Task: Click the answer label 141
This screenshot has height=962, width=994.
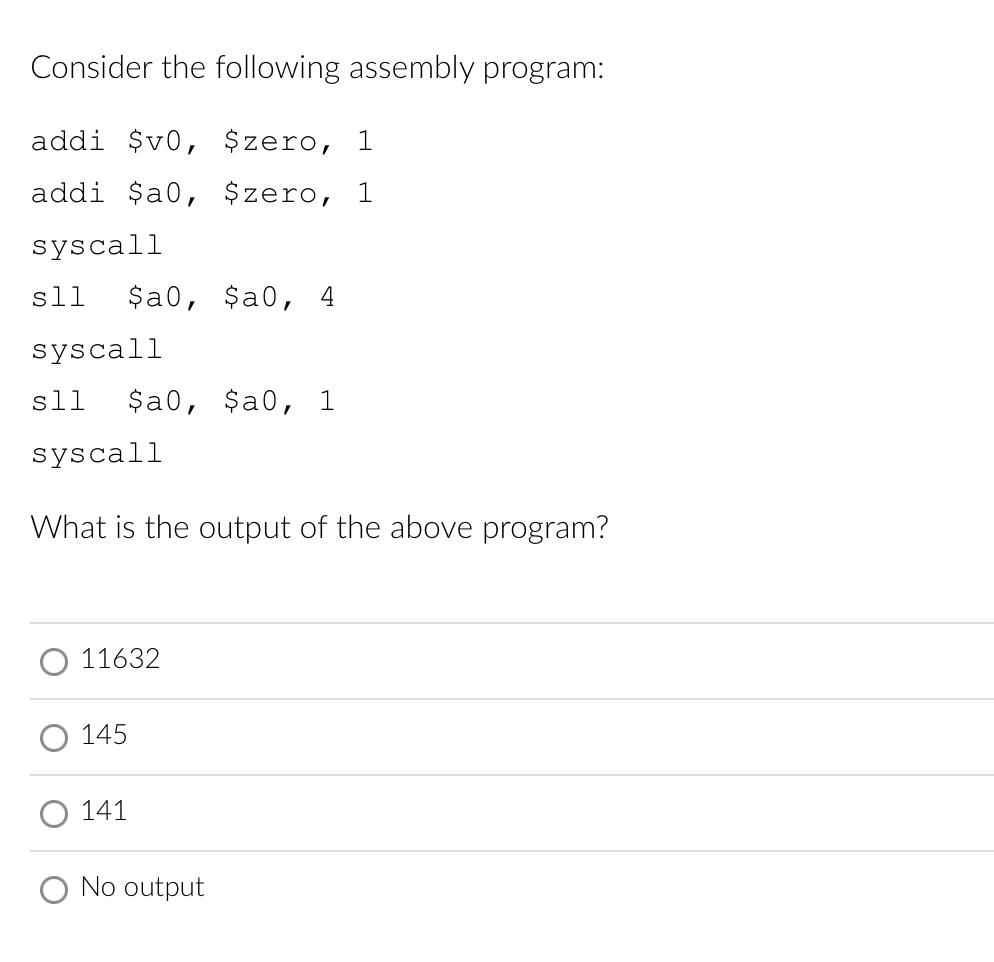Action: tap(104, 811)
